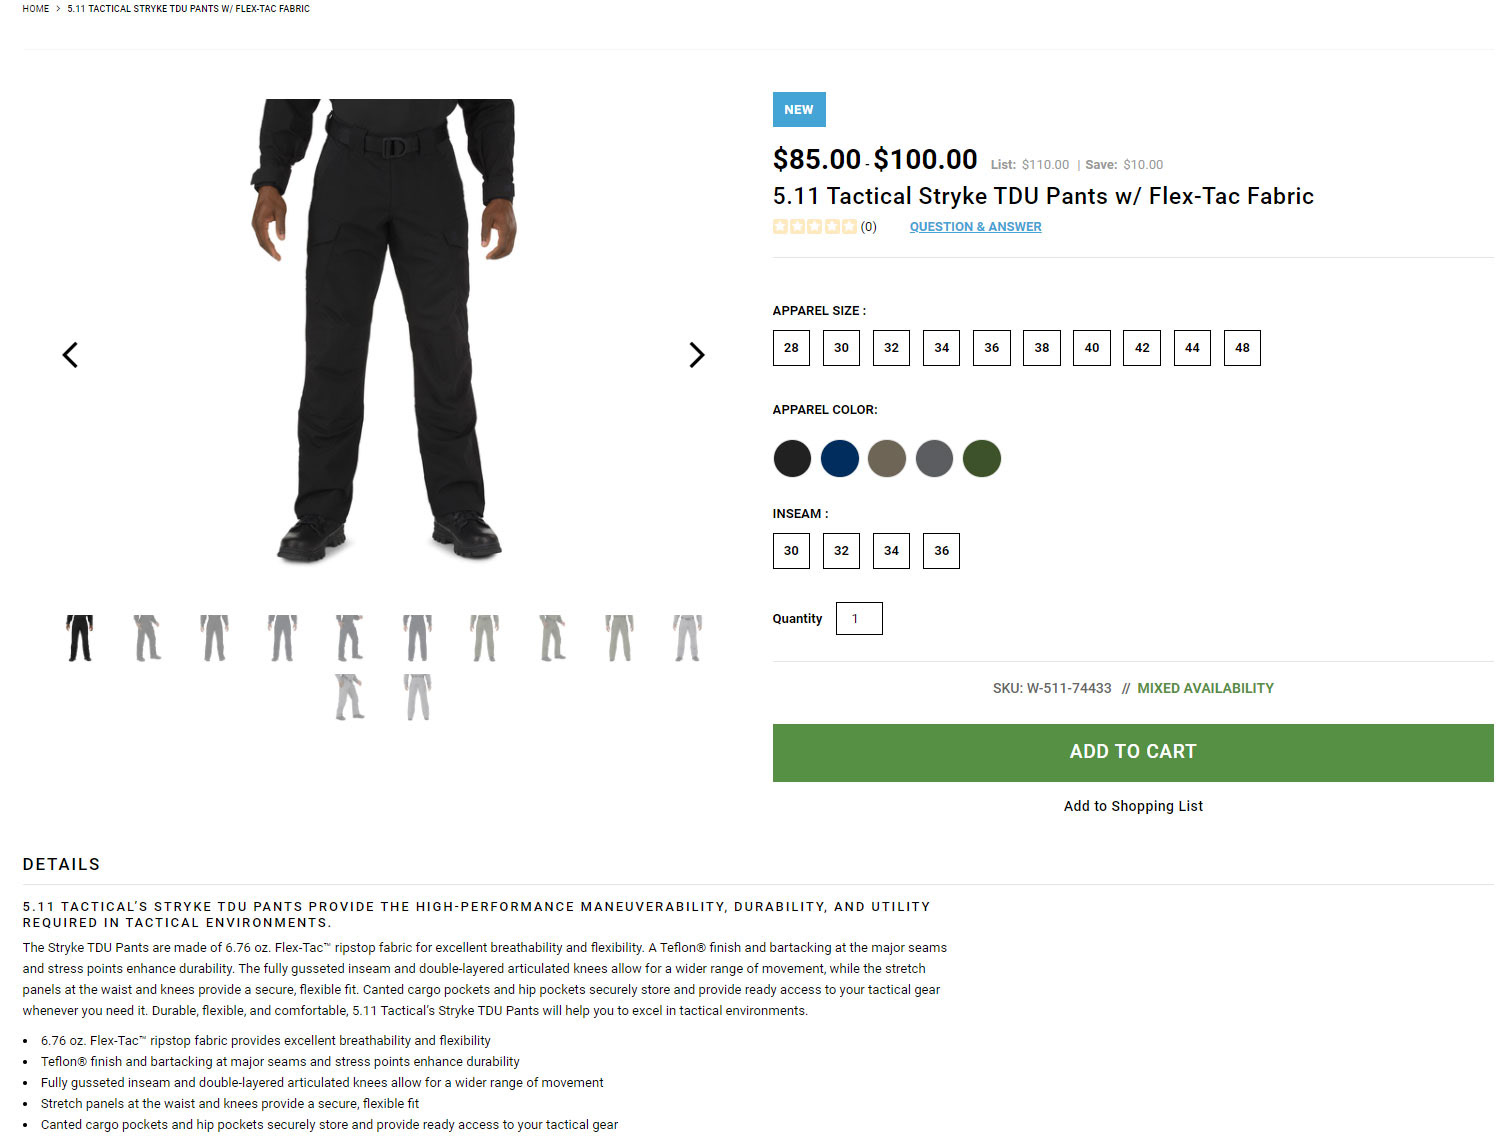
Task: Pick the black color swatch
Action: point(792,459)
